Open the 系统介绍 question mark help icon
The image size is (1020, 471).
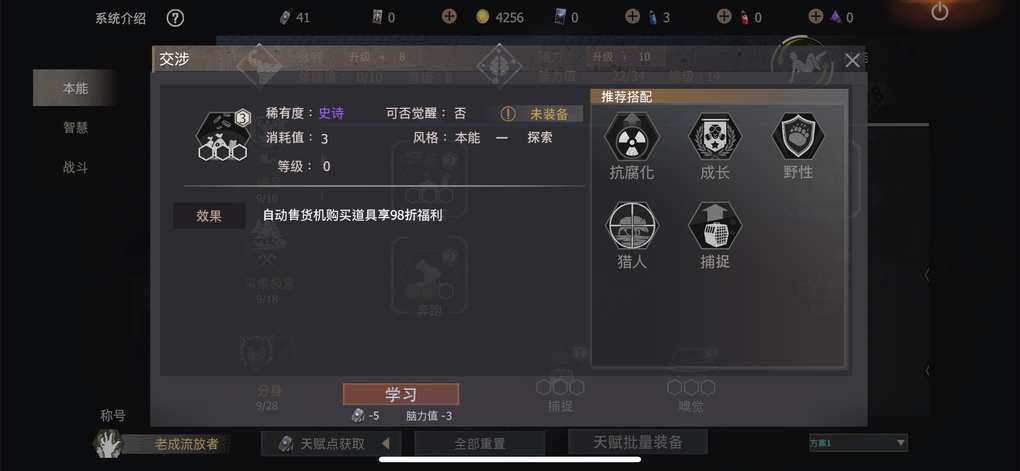point(175,18)
